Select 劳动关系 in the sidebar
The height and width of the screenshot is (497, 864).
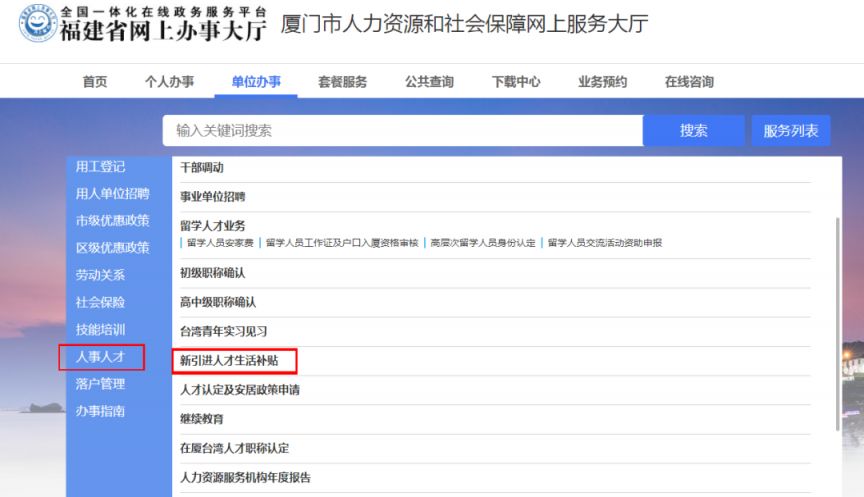click(100, 275)
